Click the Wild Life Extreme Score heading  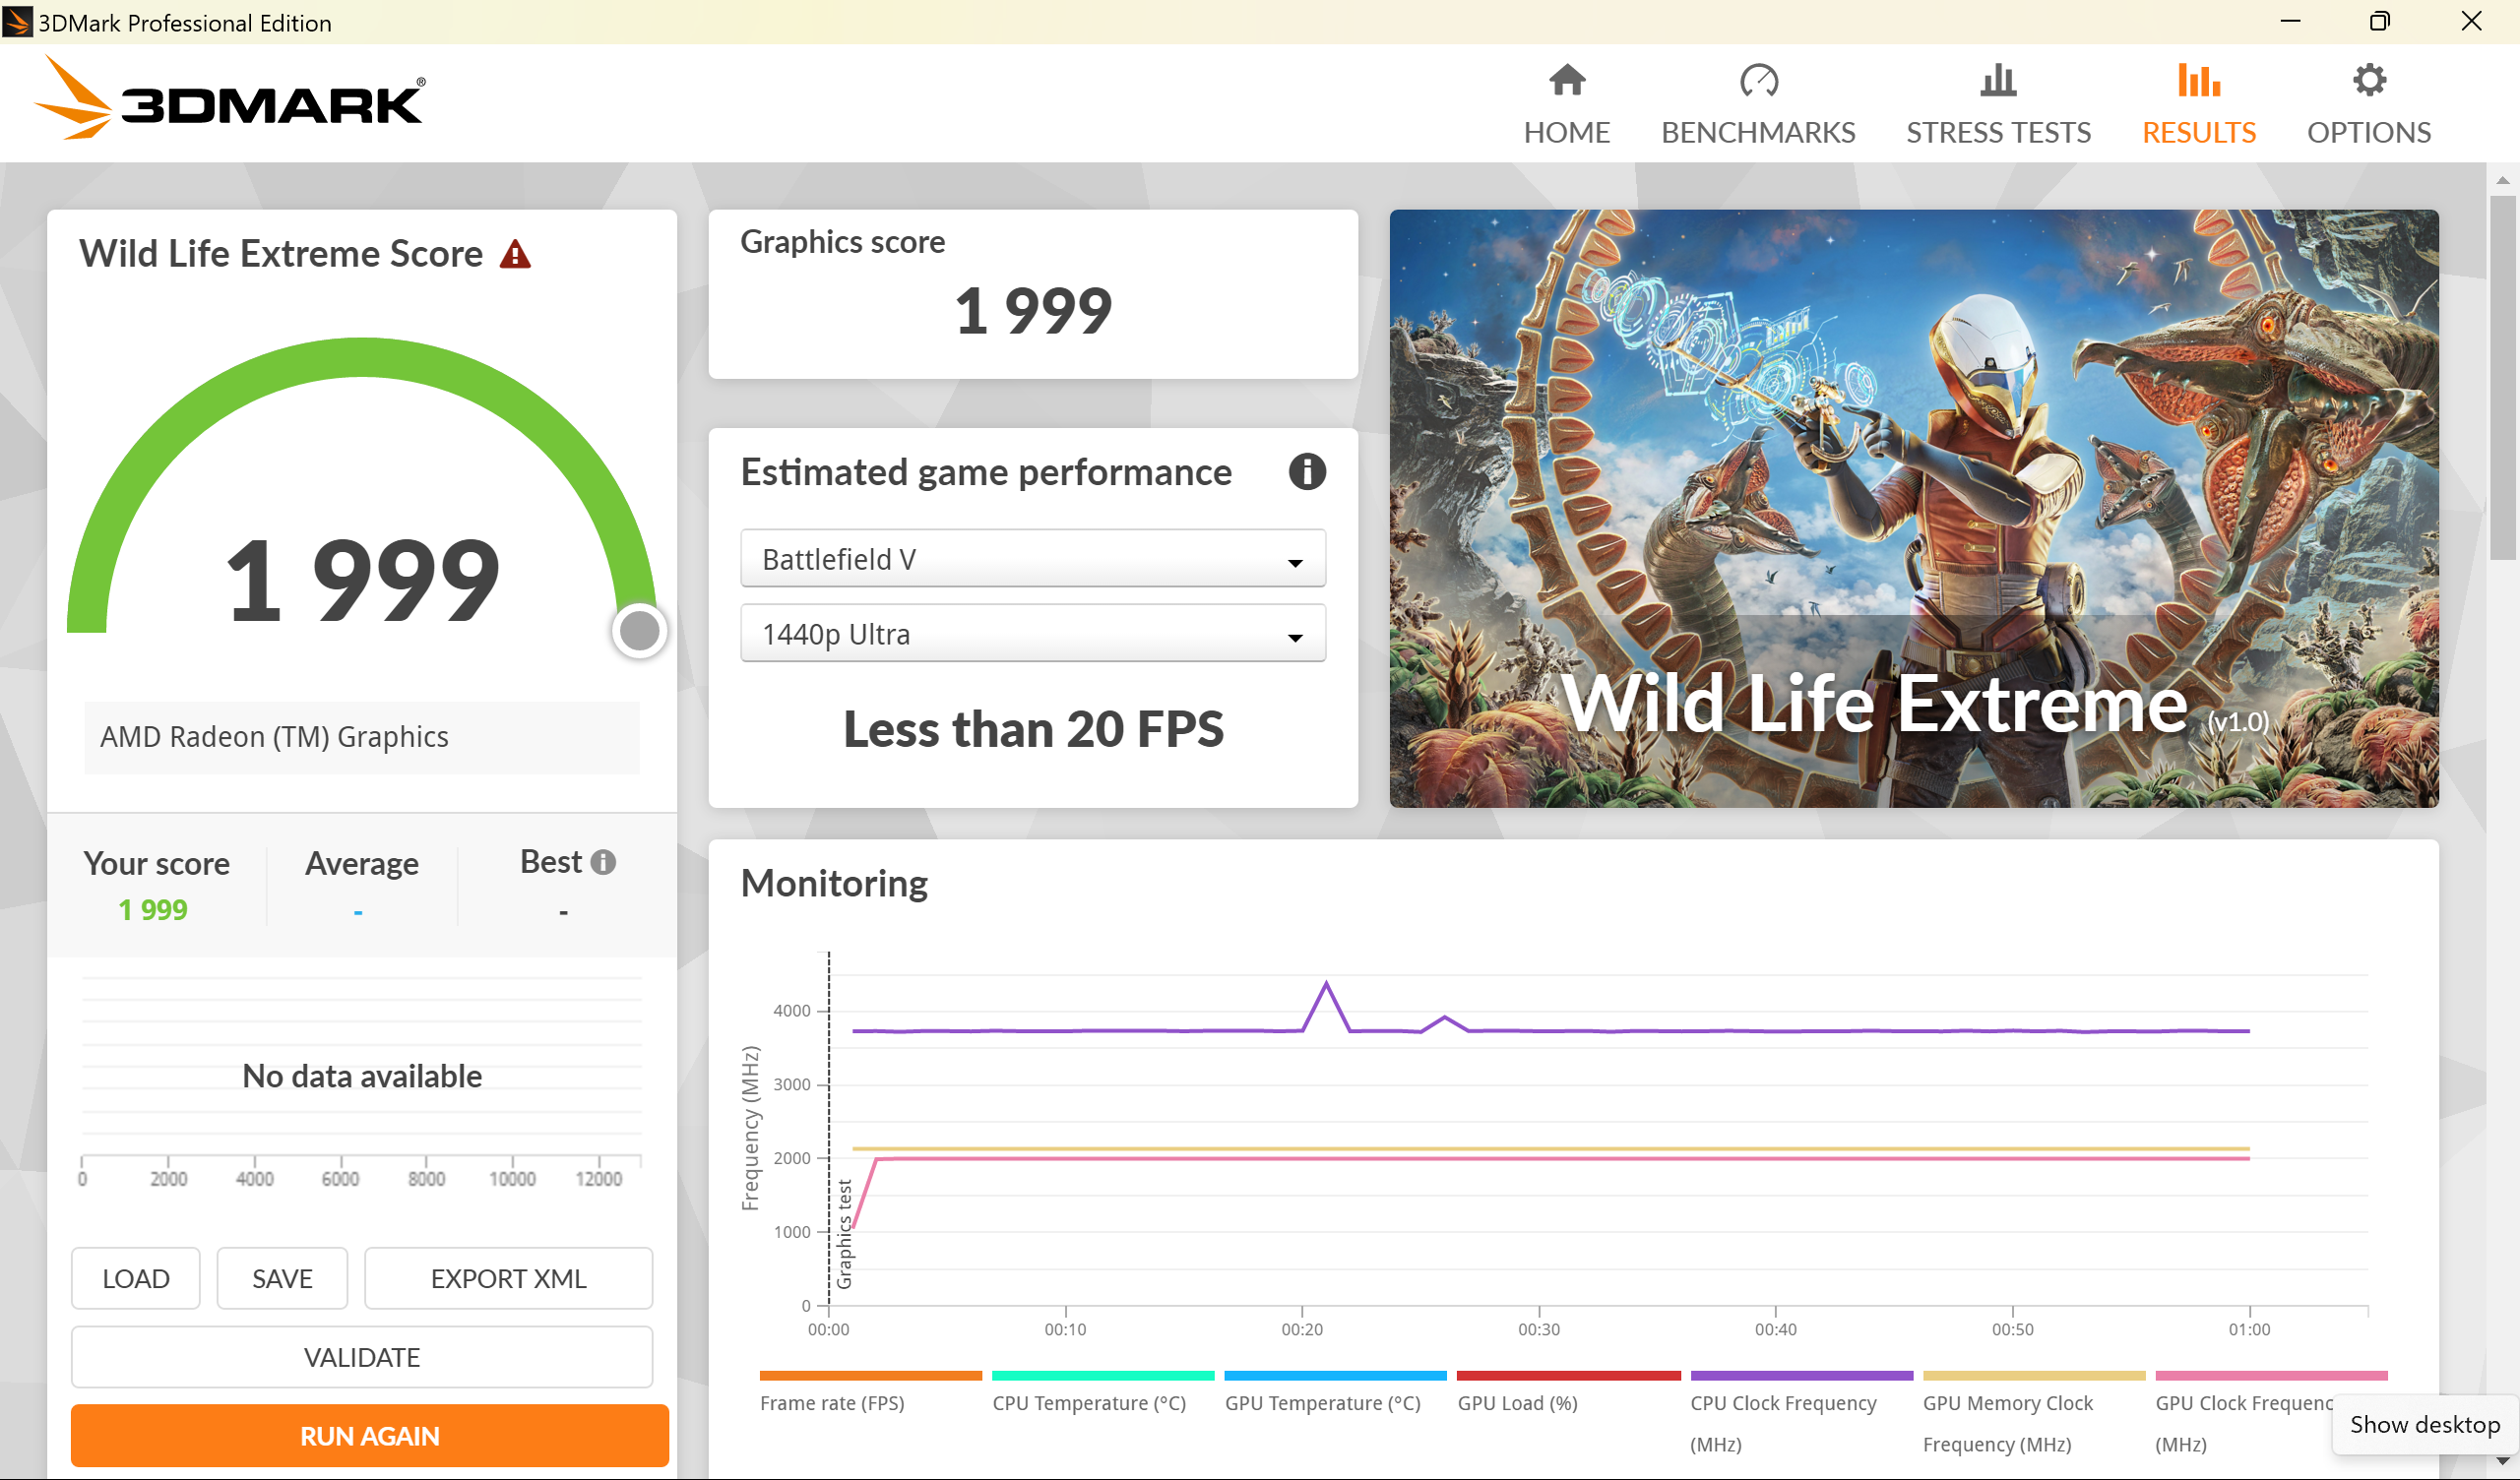[281, 253]
